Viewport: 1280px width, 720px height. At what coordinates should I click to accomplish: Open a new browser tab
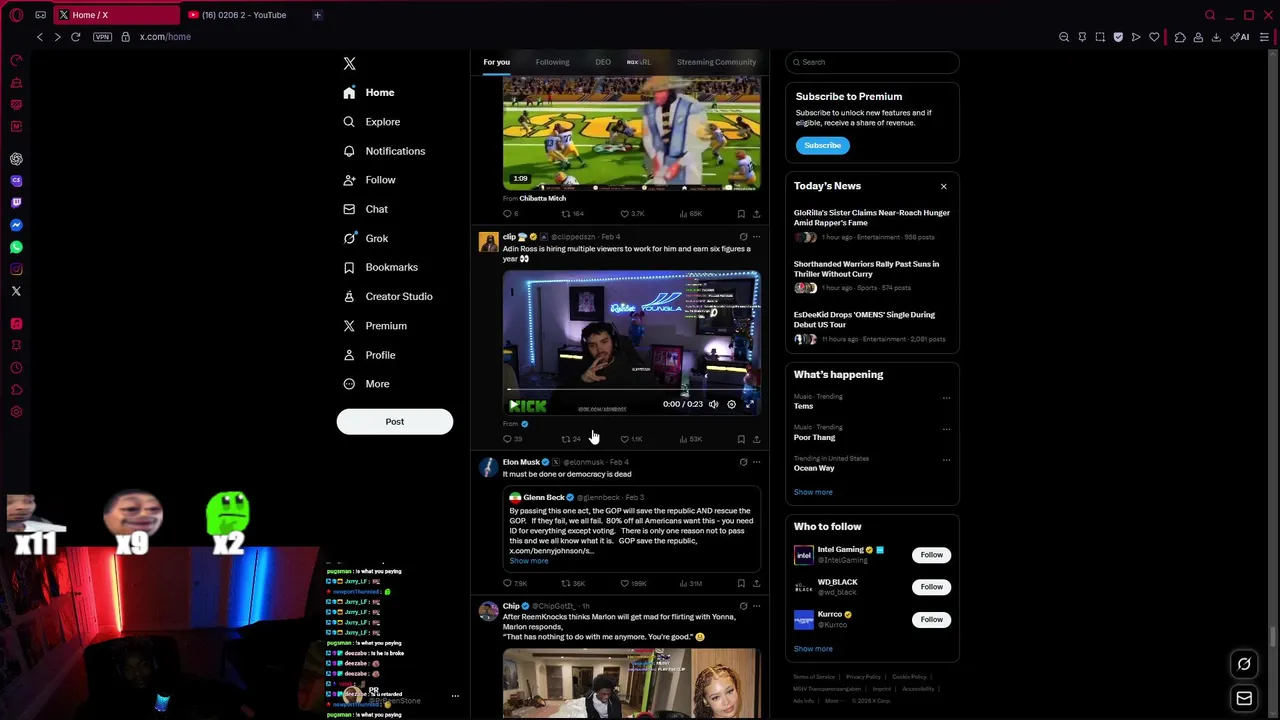click(x=317, y=15)
